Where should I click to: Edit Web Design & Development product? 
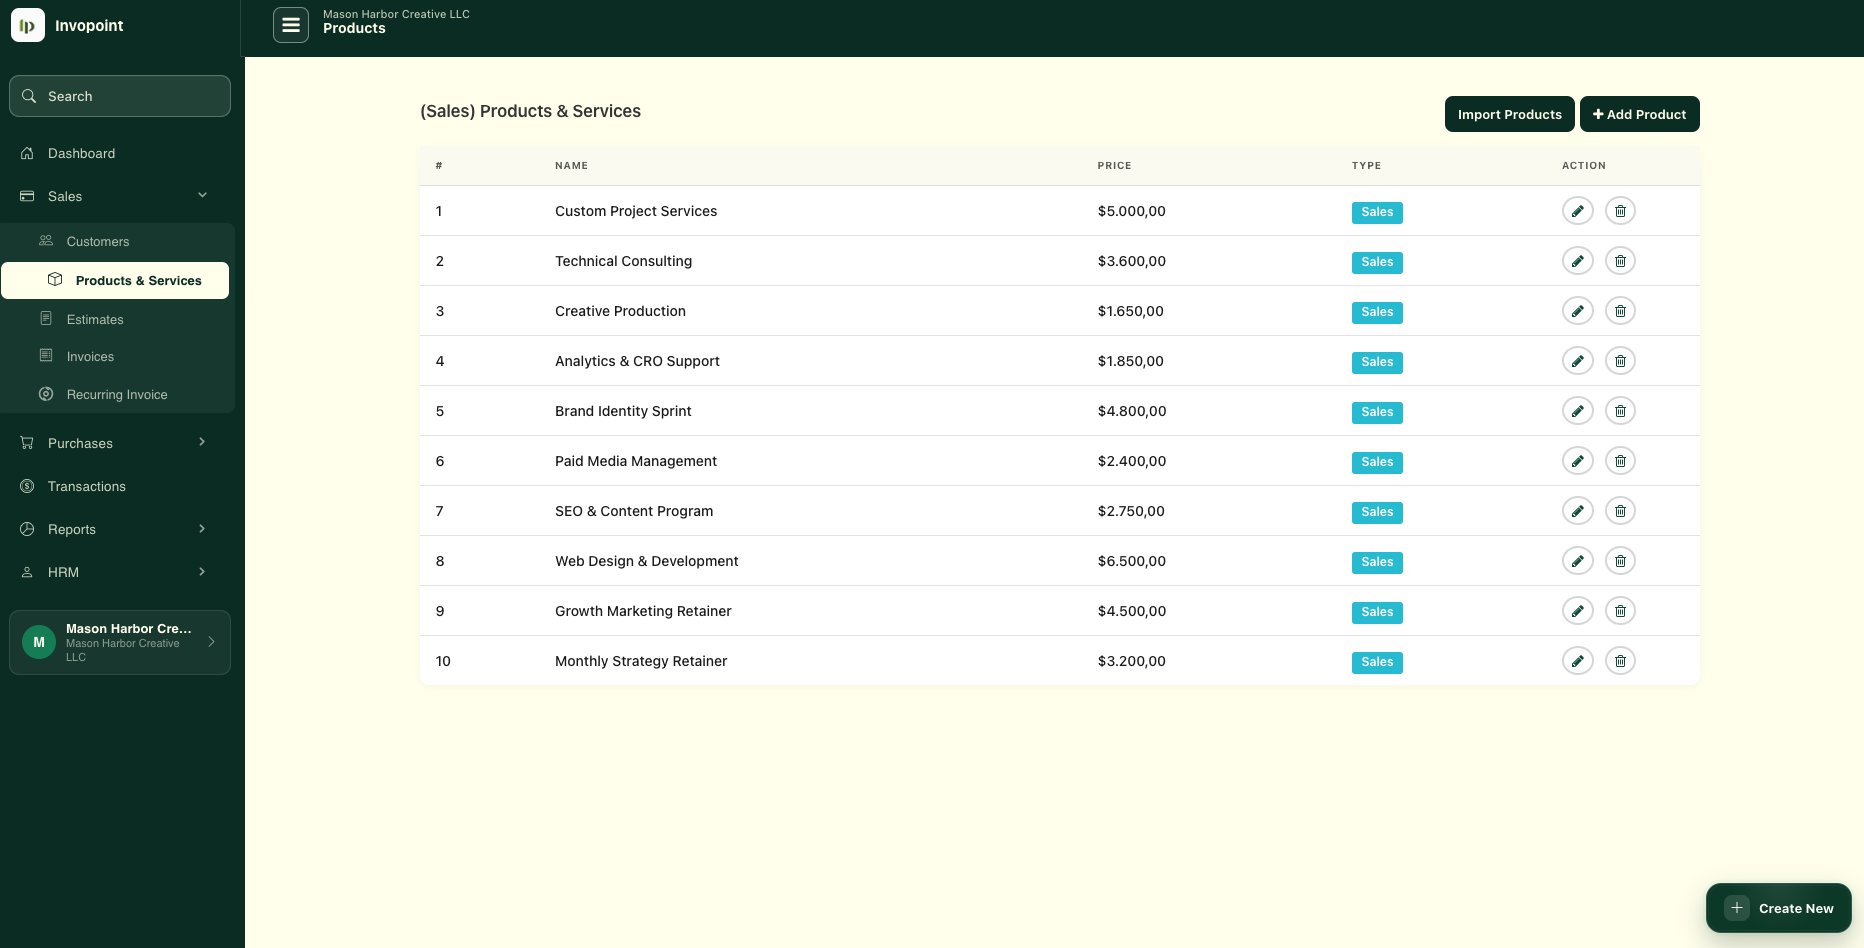point(1577,561)
